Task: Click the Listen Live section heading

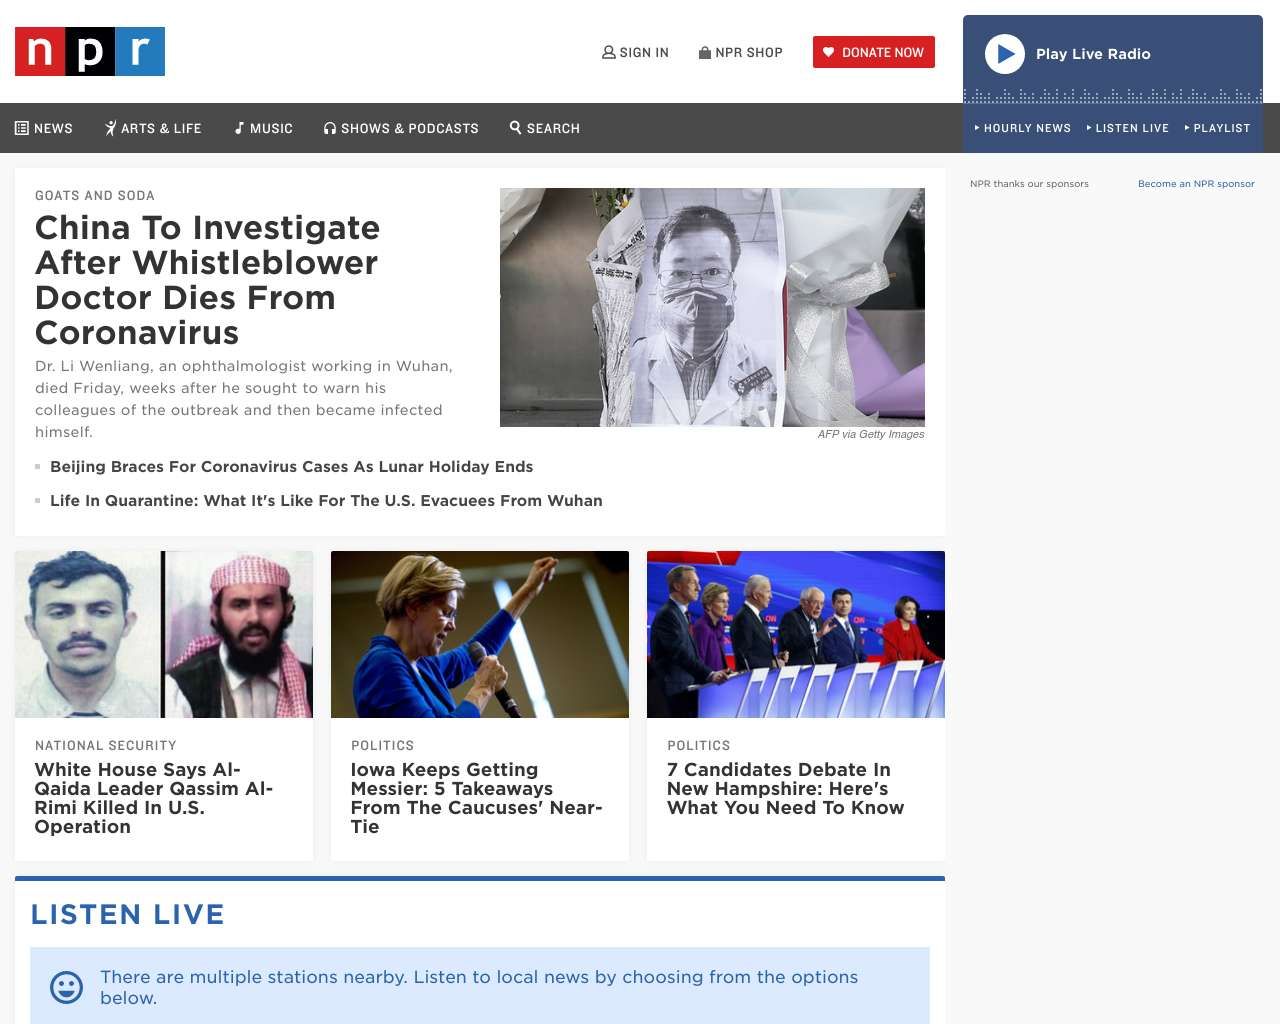Action: [128, 915]
